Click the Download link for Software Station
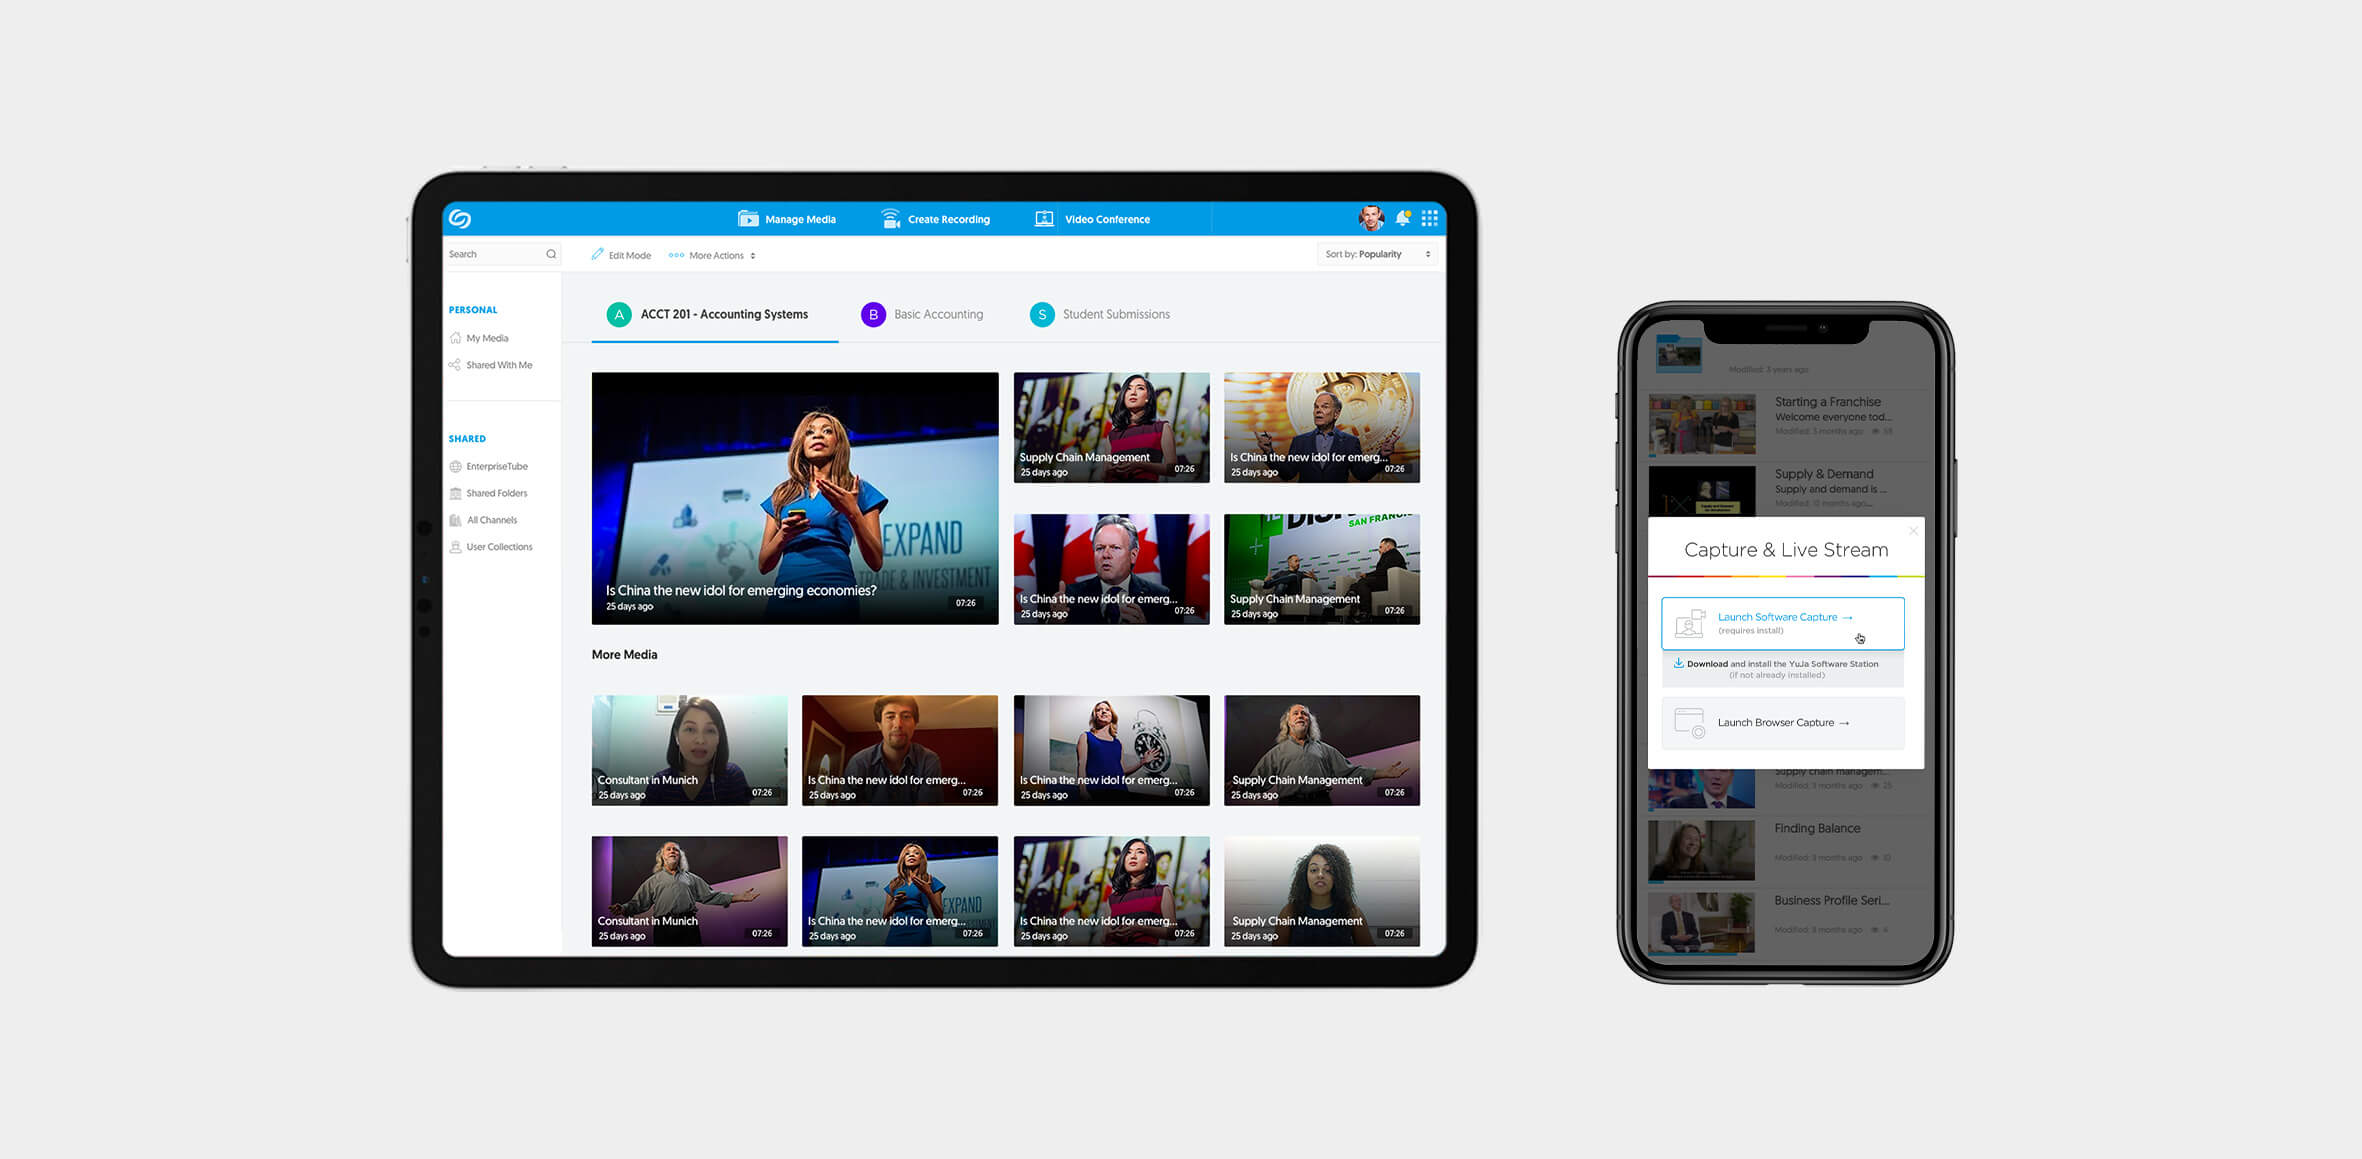This screenshot has height=1159, width=2362. [1706, 664]
